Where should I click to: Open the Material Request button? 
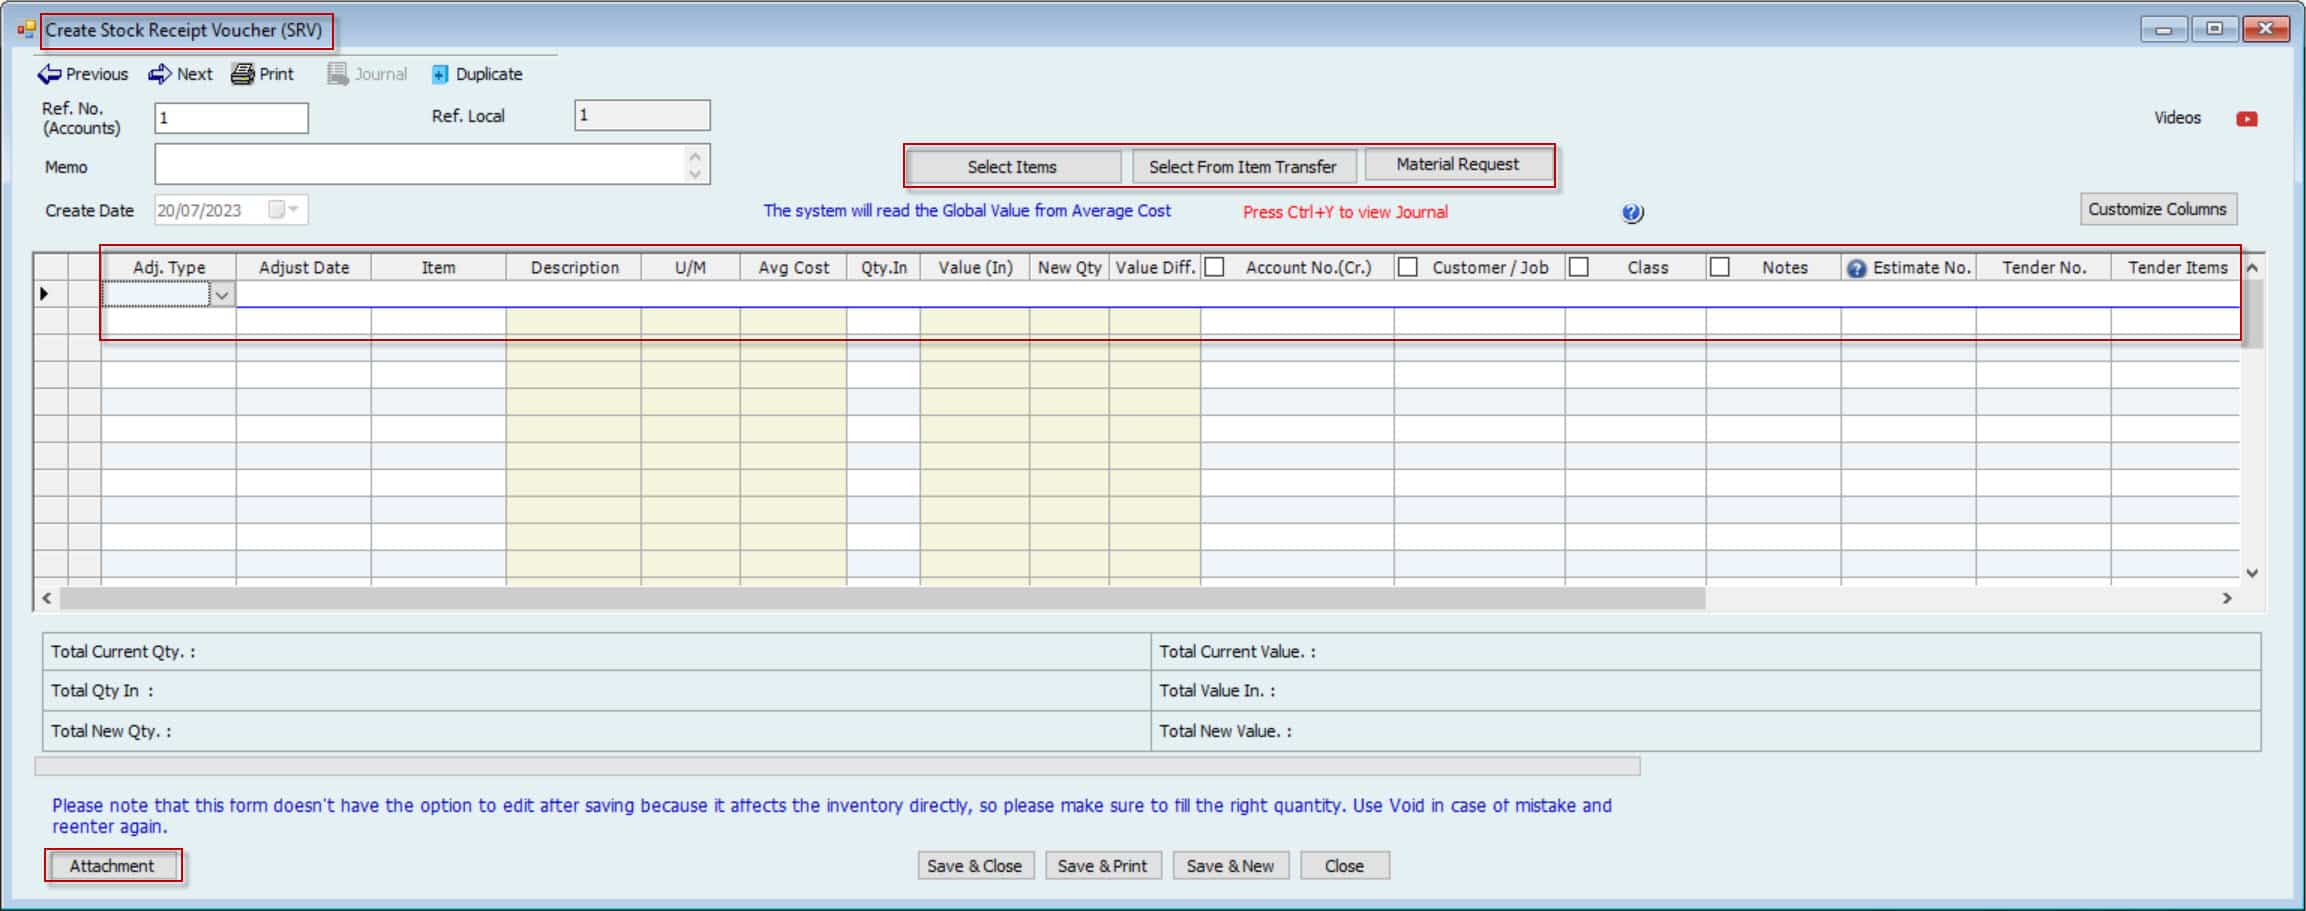[1458, 164]
